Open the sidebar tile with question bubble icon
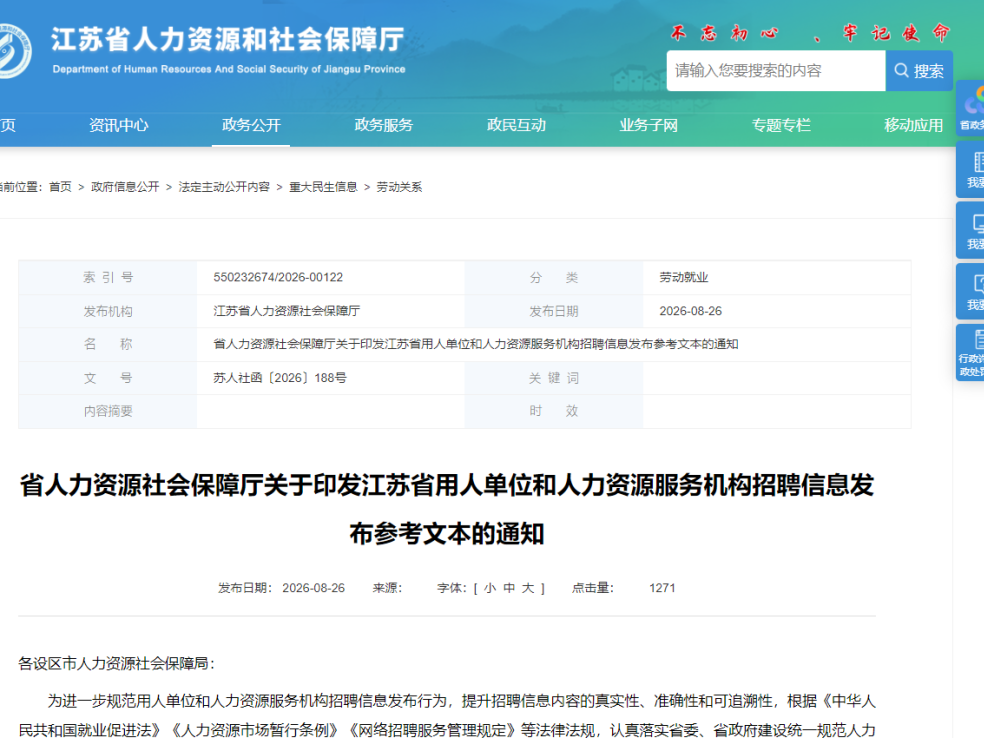The image size is (984, 738). tap(971, 291)
